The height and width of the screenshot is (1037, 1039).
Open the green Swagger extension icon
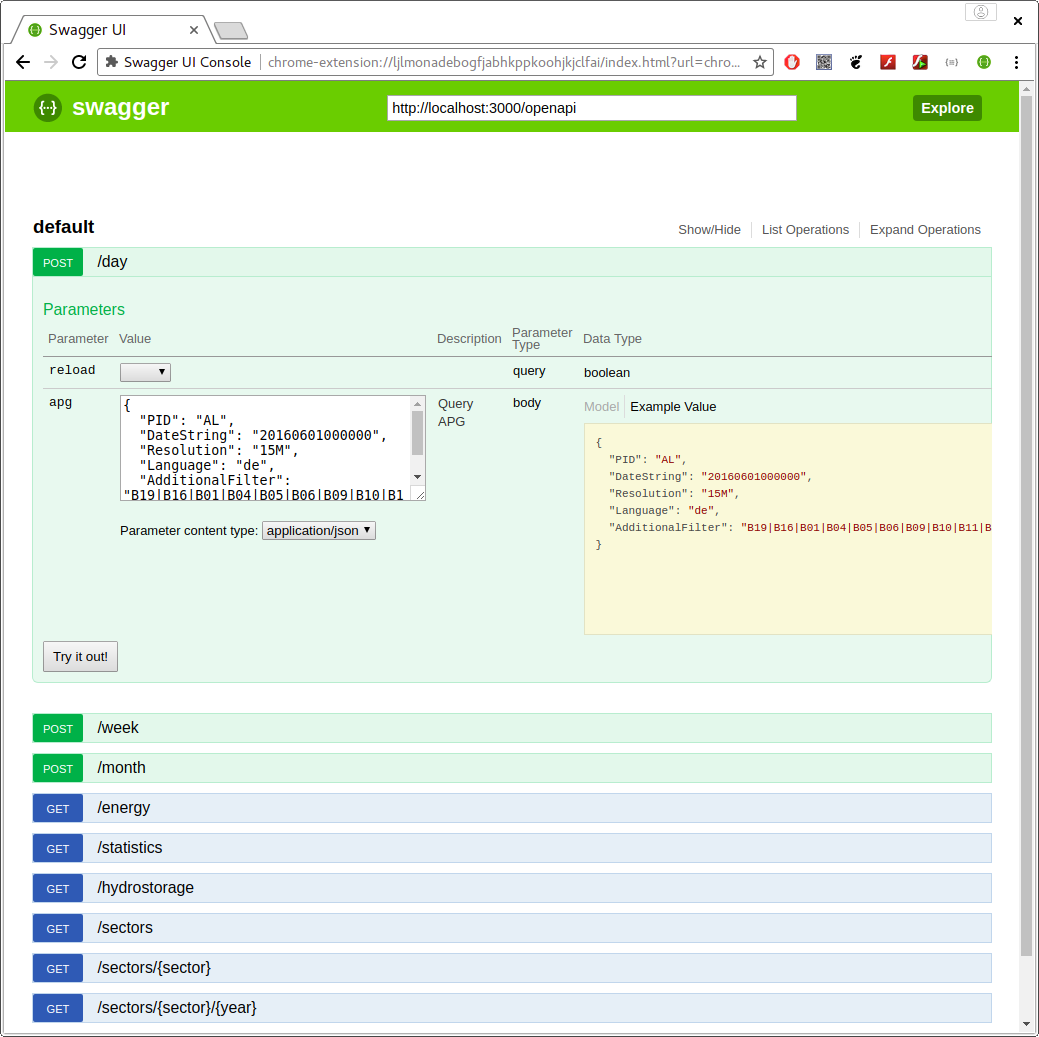point(984,62)
